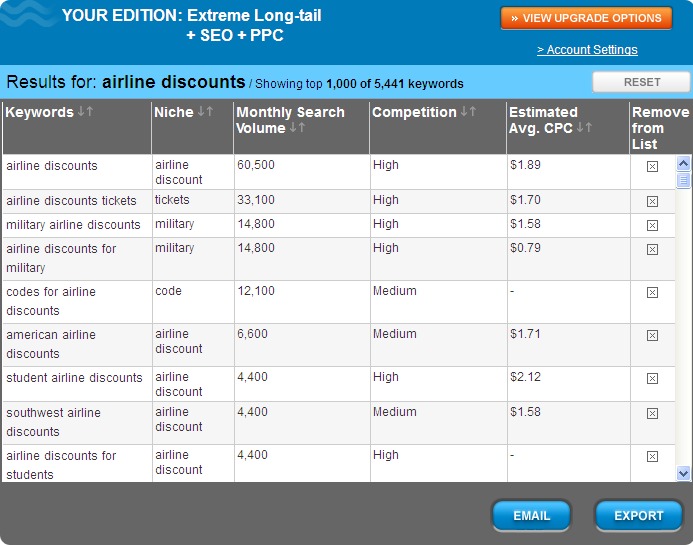Remove 'airline discounts for students' row
This screenshot has height=545, width=693.
click(652, 457)
